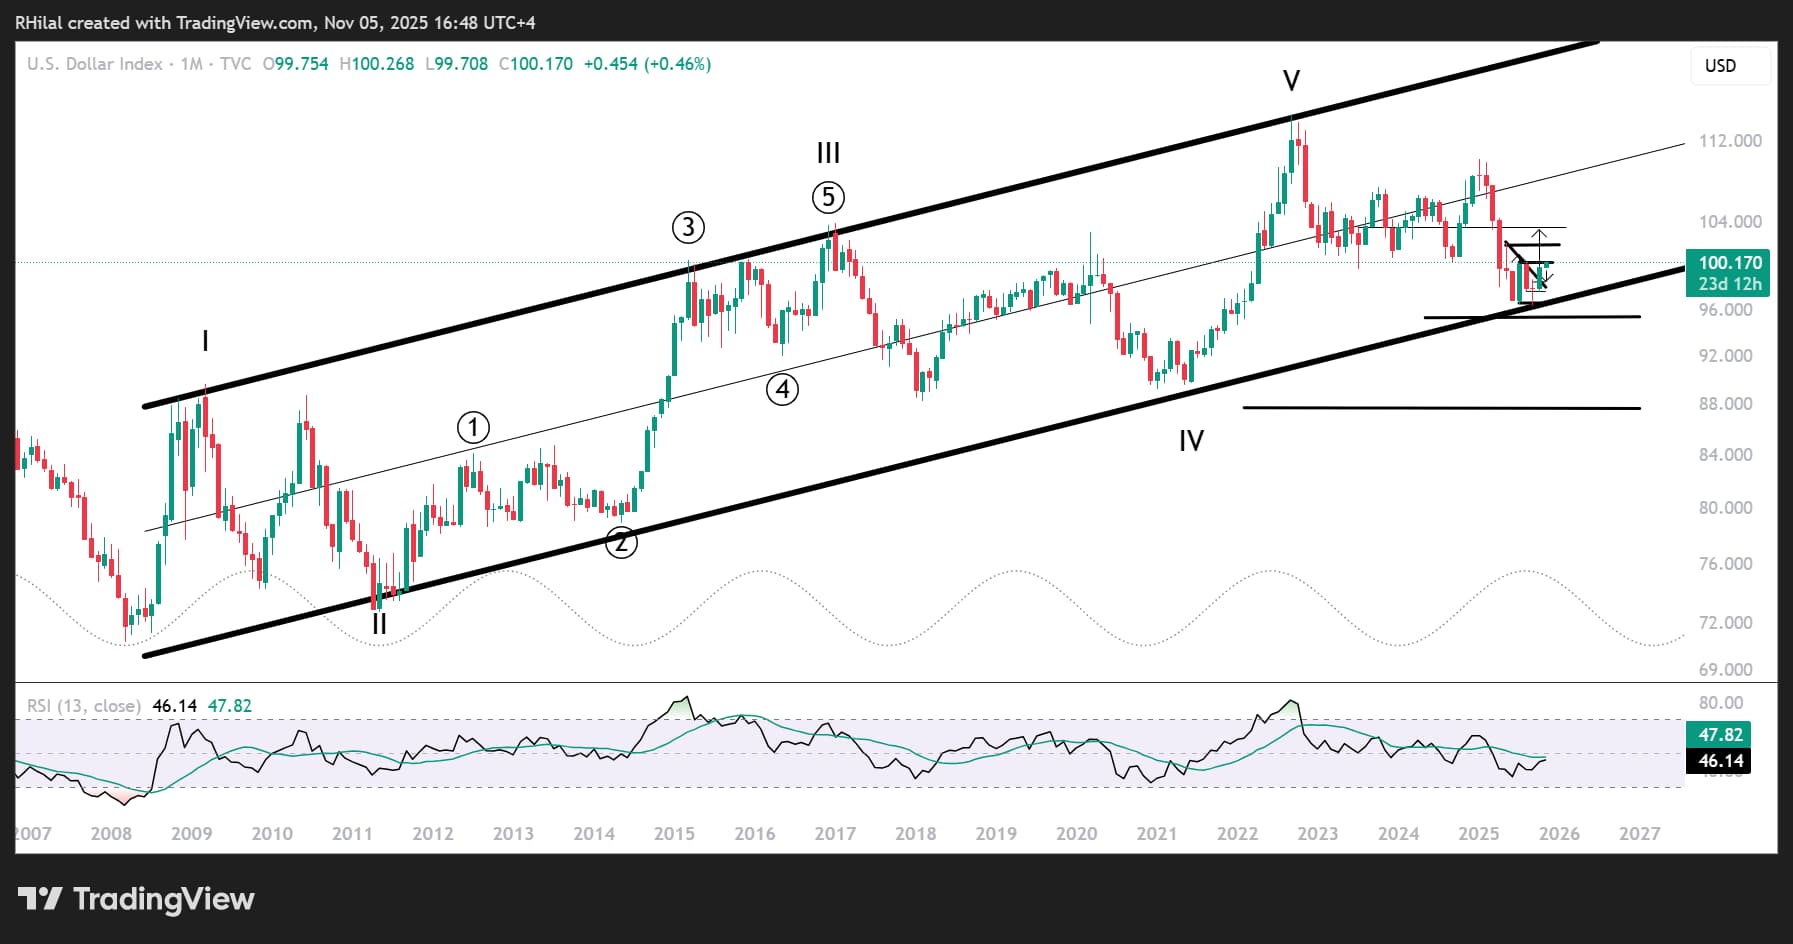1793x944 pixels.
Task: Click the U.S. Dollar Index symbol title
Action: coord(95,64)
